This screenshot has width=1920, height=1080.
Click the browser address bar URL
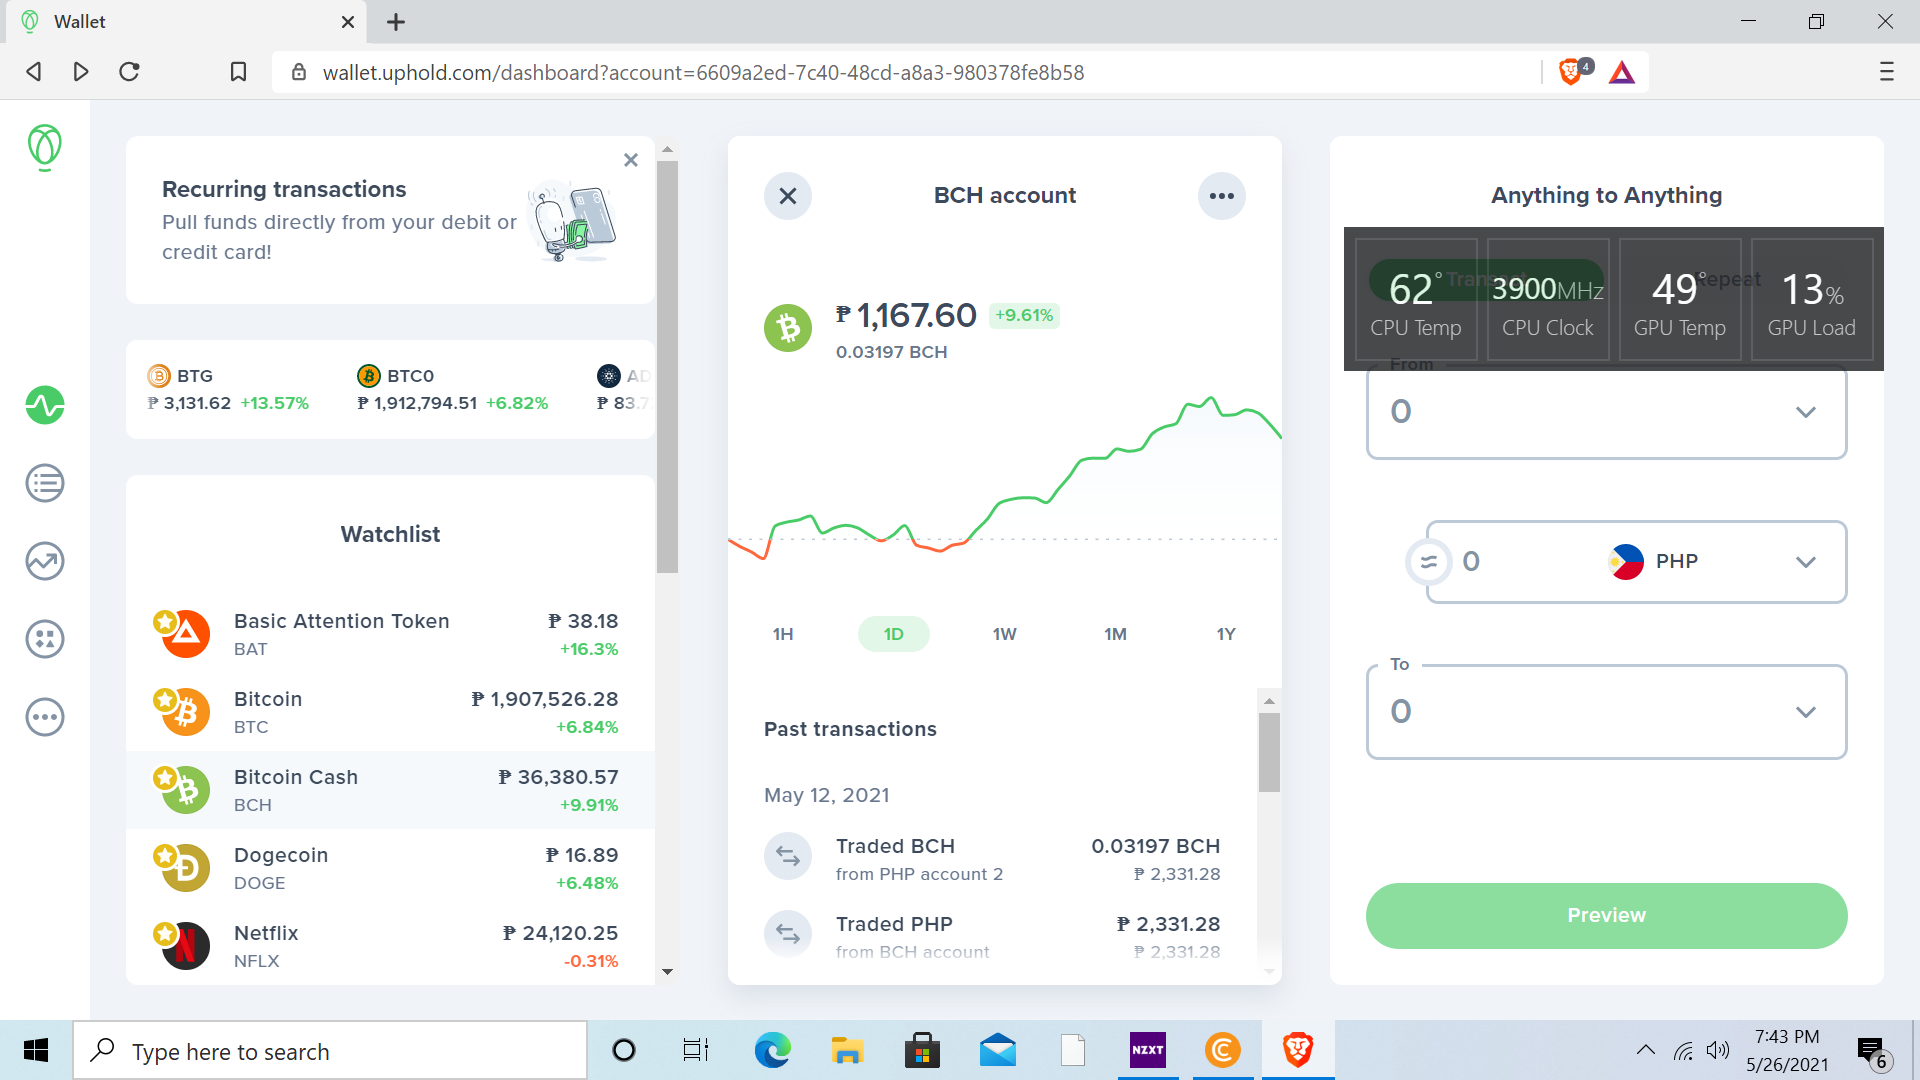[x=703, y=72]
